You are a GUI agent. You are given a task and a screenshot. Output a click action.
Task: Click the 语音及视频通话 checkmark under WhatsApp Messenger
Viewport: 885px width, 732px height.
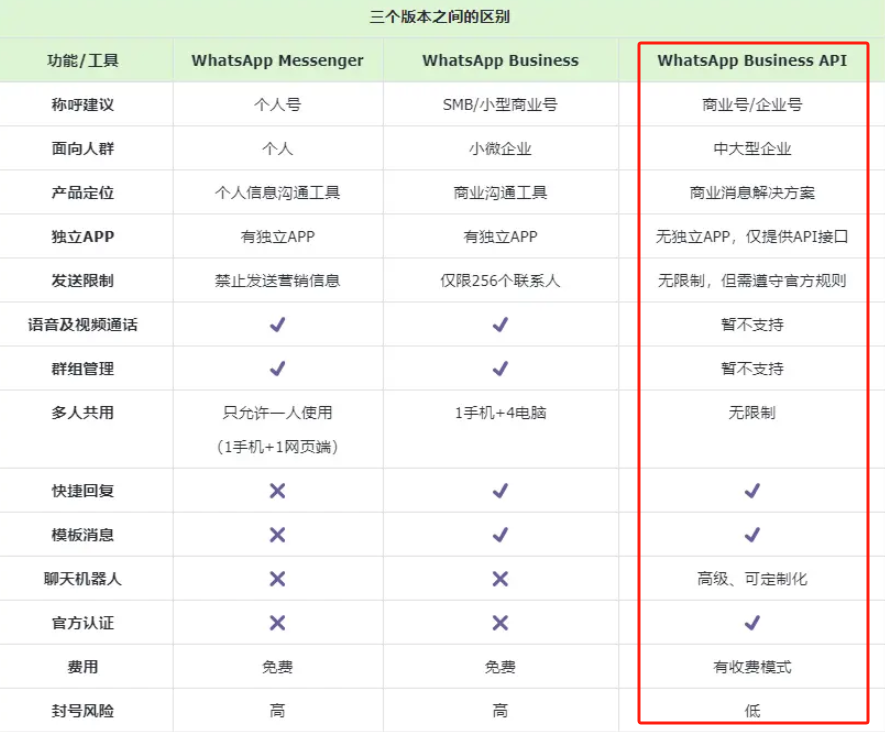point(277,325)
